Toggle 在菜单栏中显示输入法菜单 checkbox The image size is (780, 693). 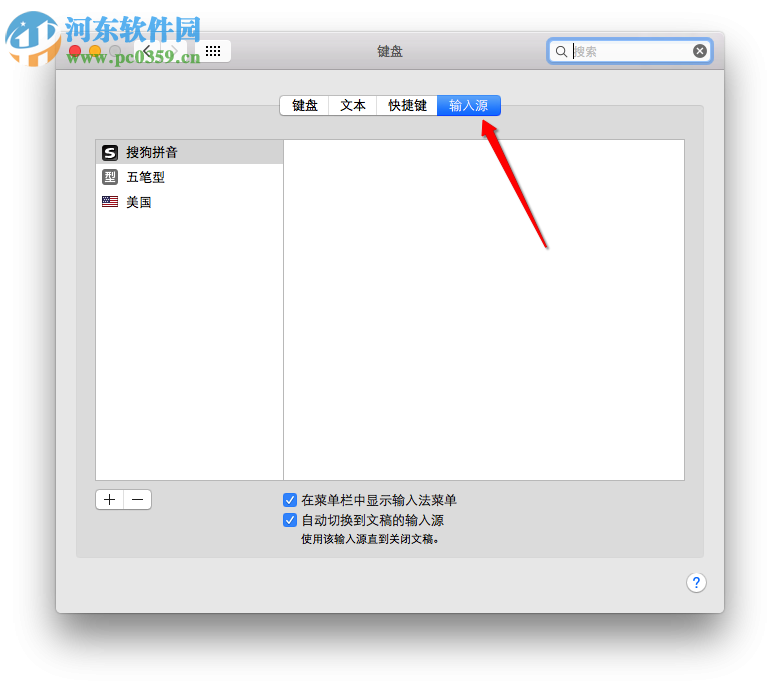pyautogui.click(x=290, y=499)
